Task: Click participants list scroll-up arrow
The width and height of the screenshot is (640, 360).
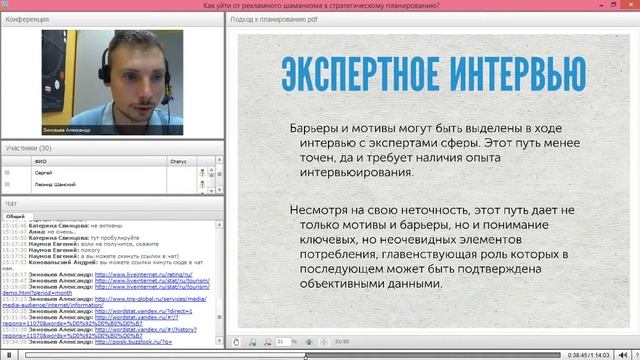Action: [x=220, y=160]
